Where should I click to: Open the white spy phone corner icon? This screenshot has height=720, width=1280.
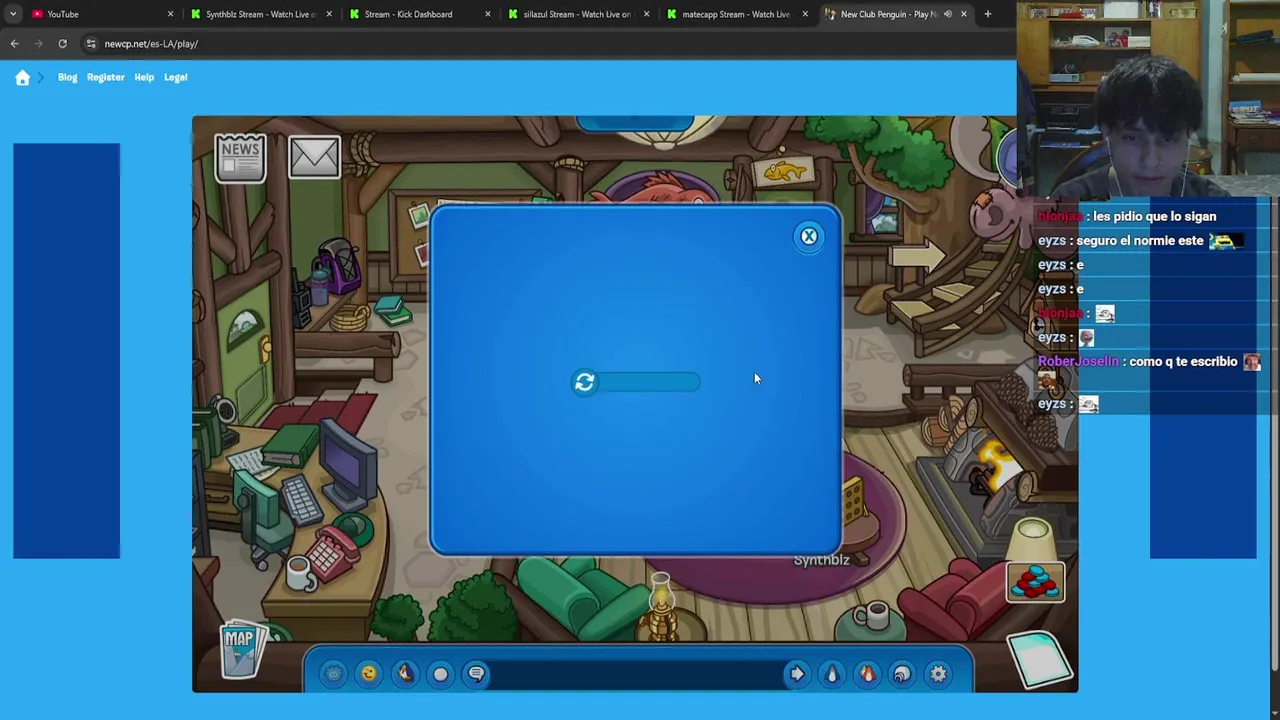click(1040, 662)
